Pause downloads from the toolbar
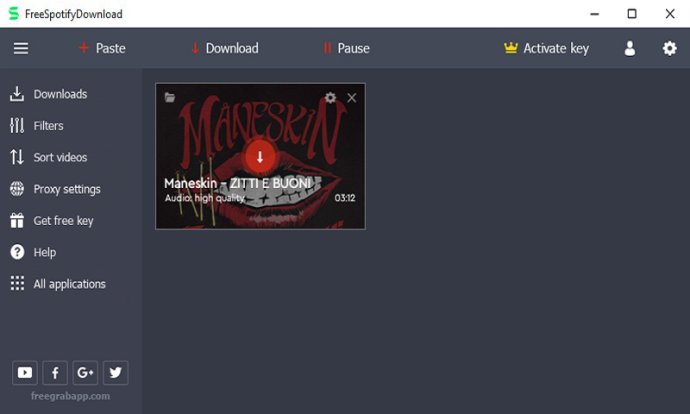The width and height of the screenshot is (690, 414). click(346, 48)
